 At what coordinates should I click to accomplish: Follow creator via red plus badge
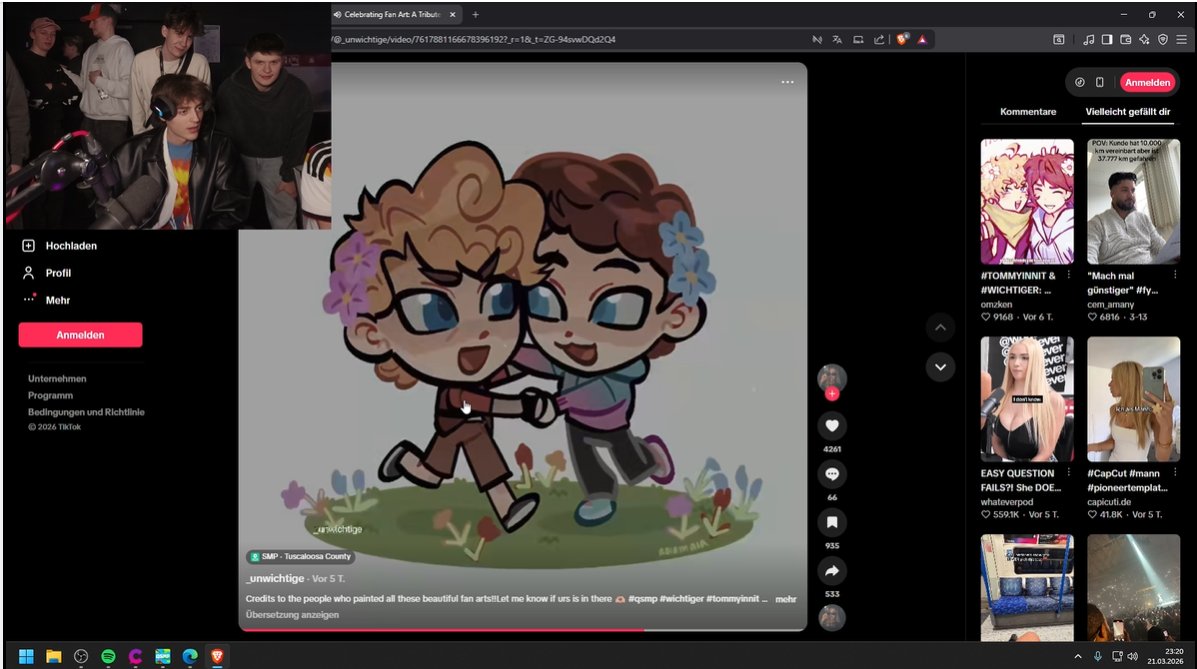(832, 394)
